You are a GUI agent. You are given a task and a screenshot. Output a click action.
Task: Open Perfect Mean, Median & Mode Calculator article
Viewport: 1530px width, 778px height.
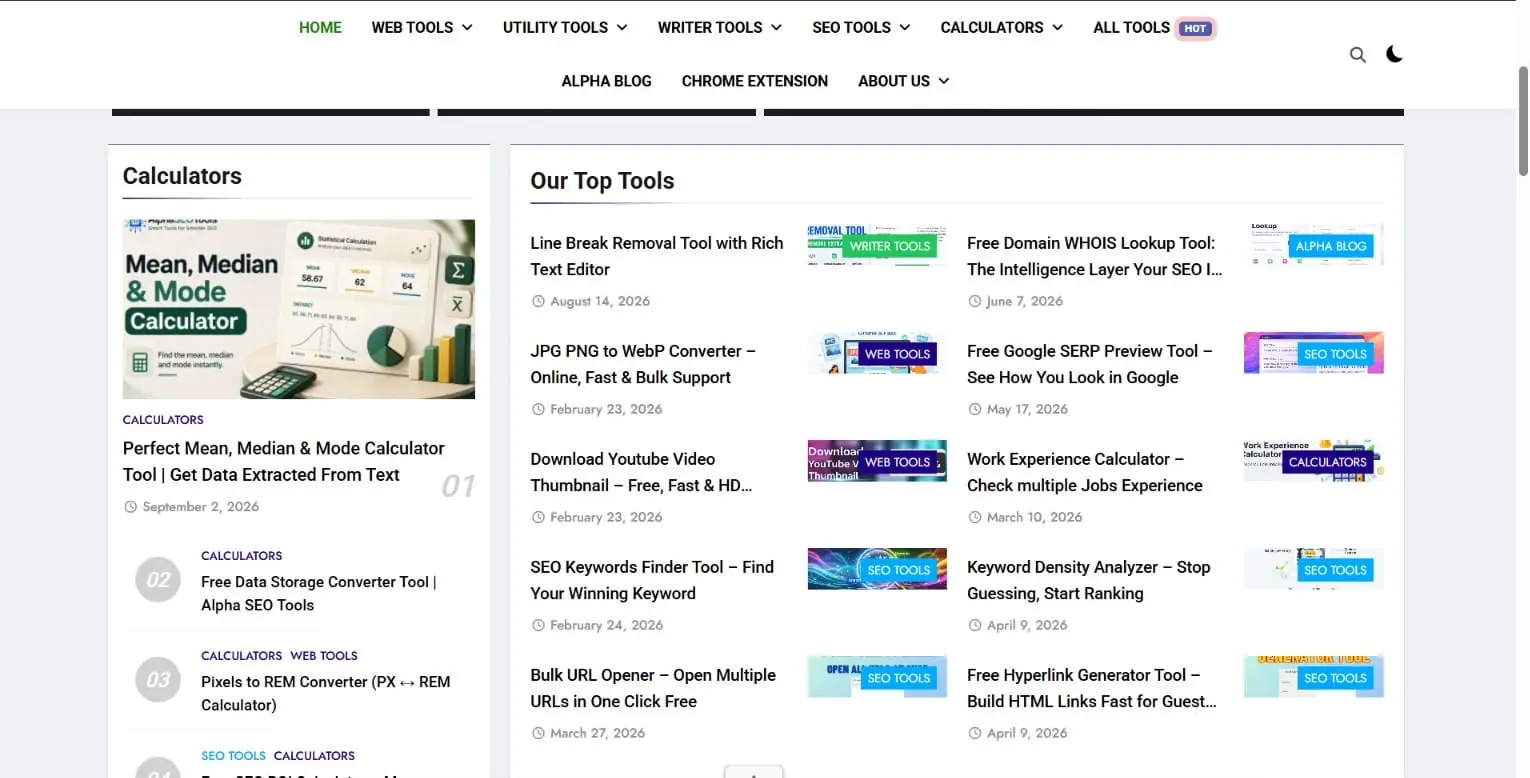[284, 461]
